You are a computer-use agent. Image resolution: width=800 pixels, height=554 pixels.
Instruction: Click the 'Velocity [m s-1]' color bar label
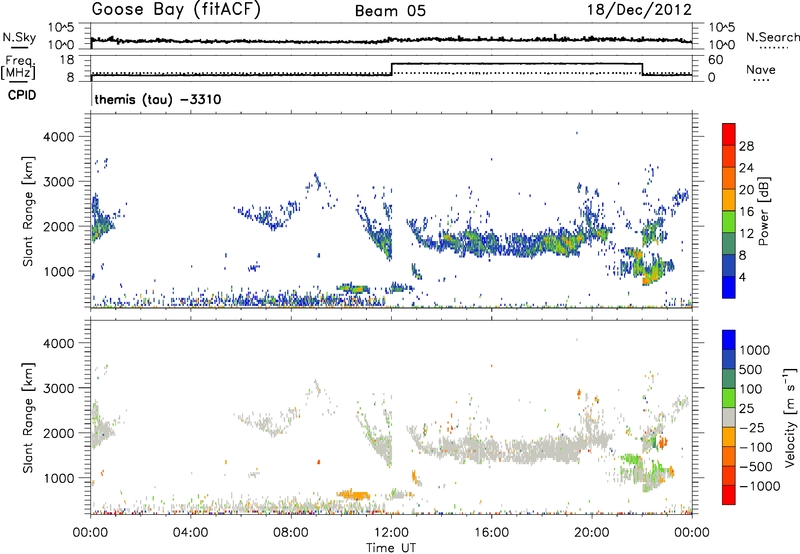[x=790, y=417]
